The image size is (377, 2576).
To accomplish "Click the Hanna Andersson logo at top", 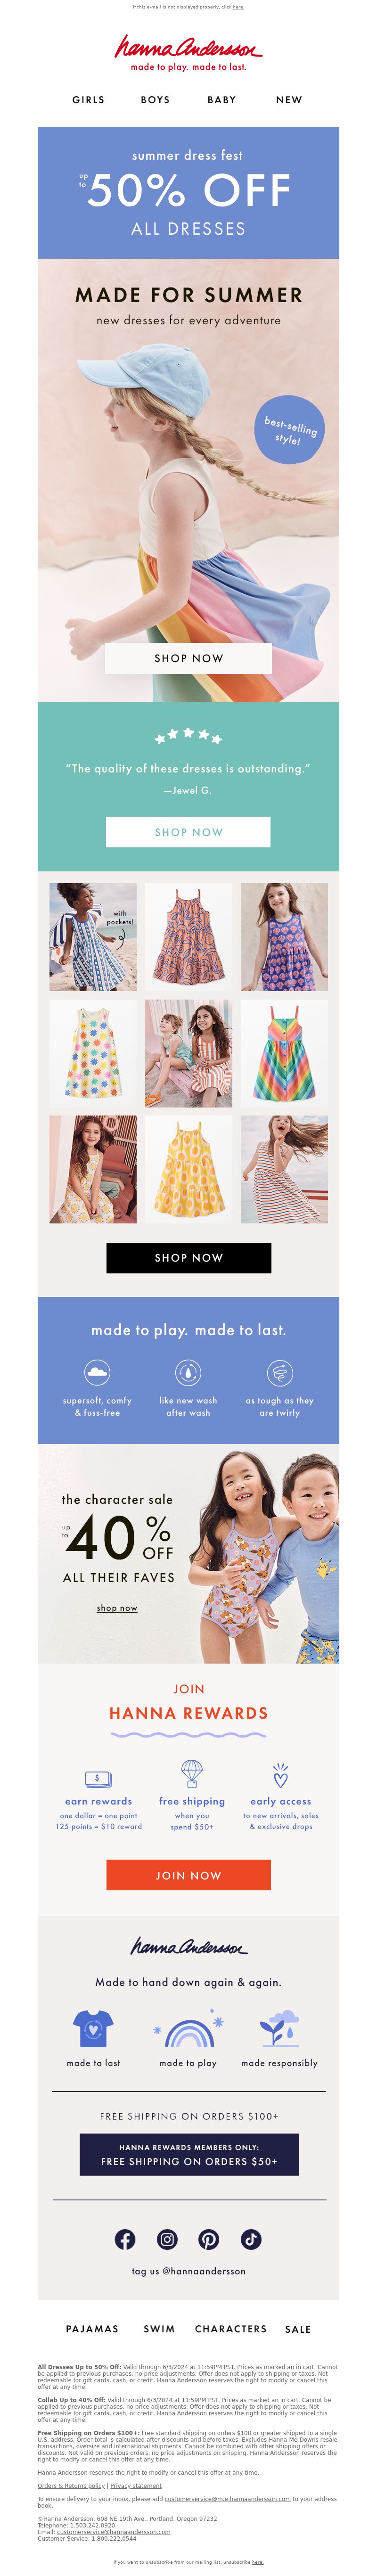I will coord(188,52).
